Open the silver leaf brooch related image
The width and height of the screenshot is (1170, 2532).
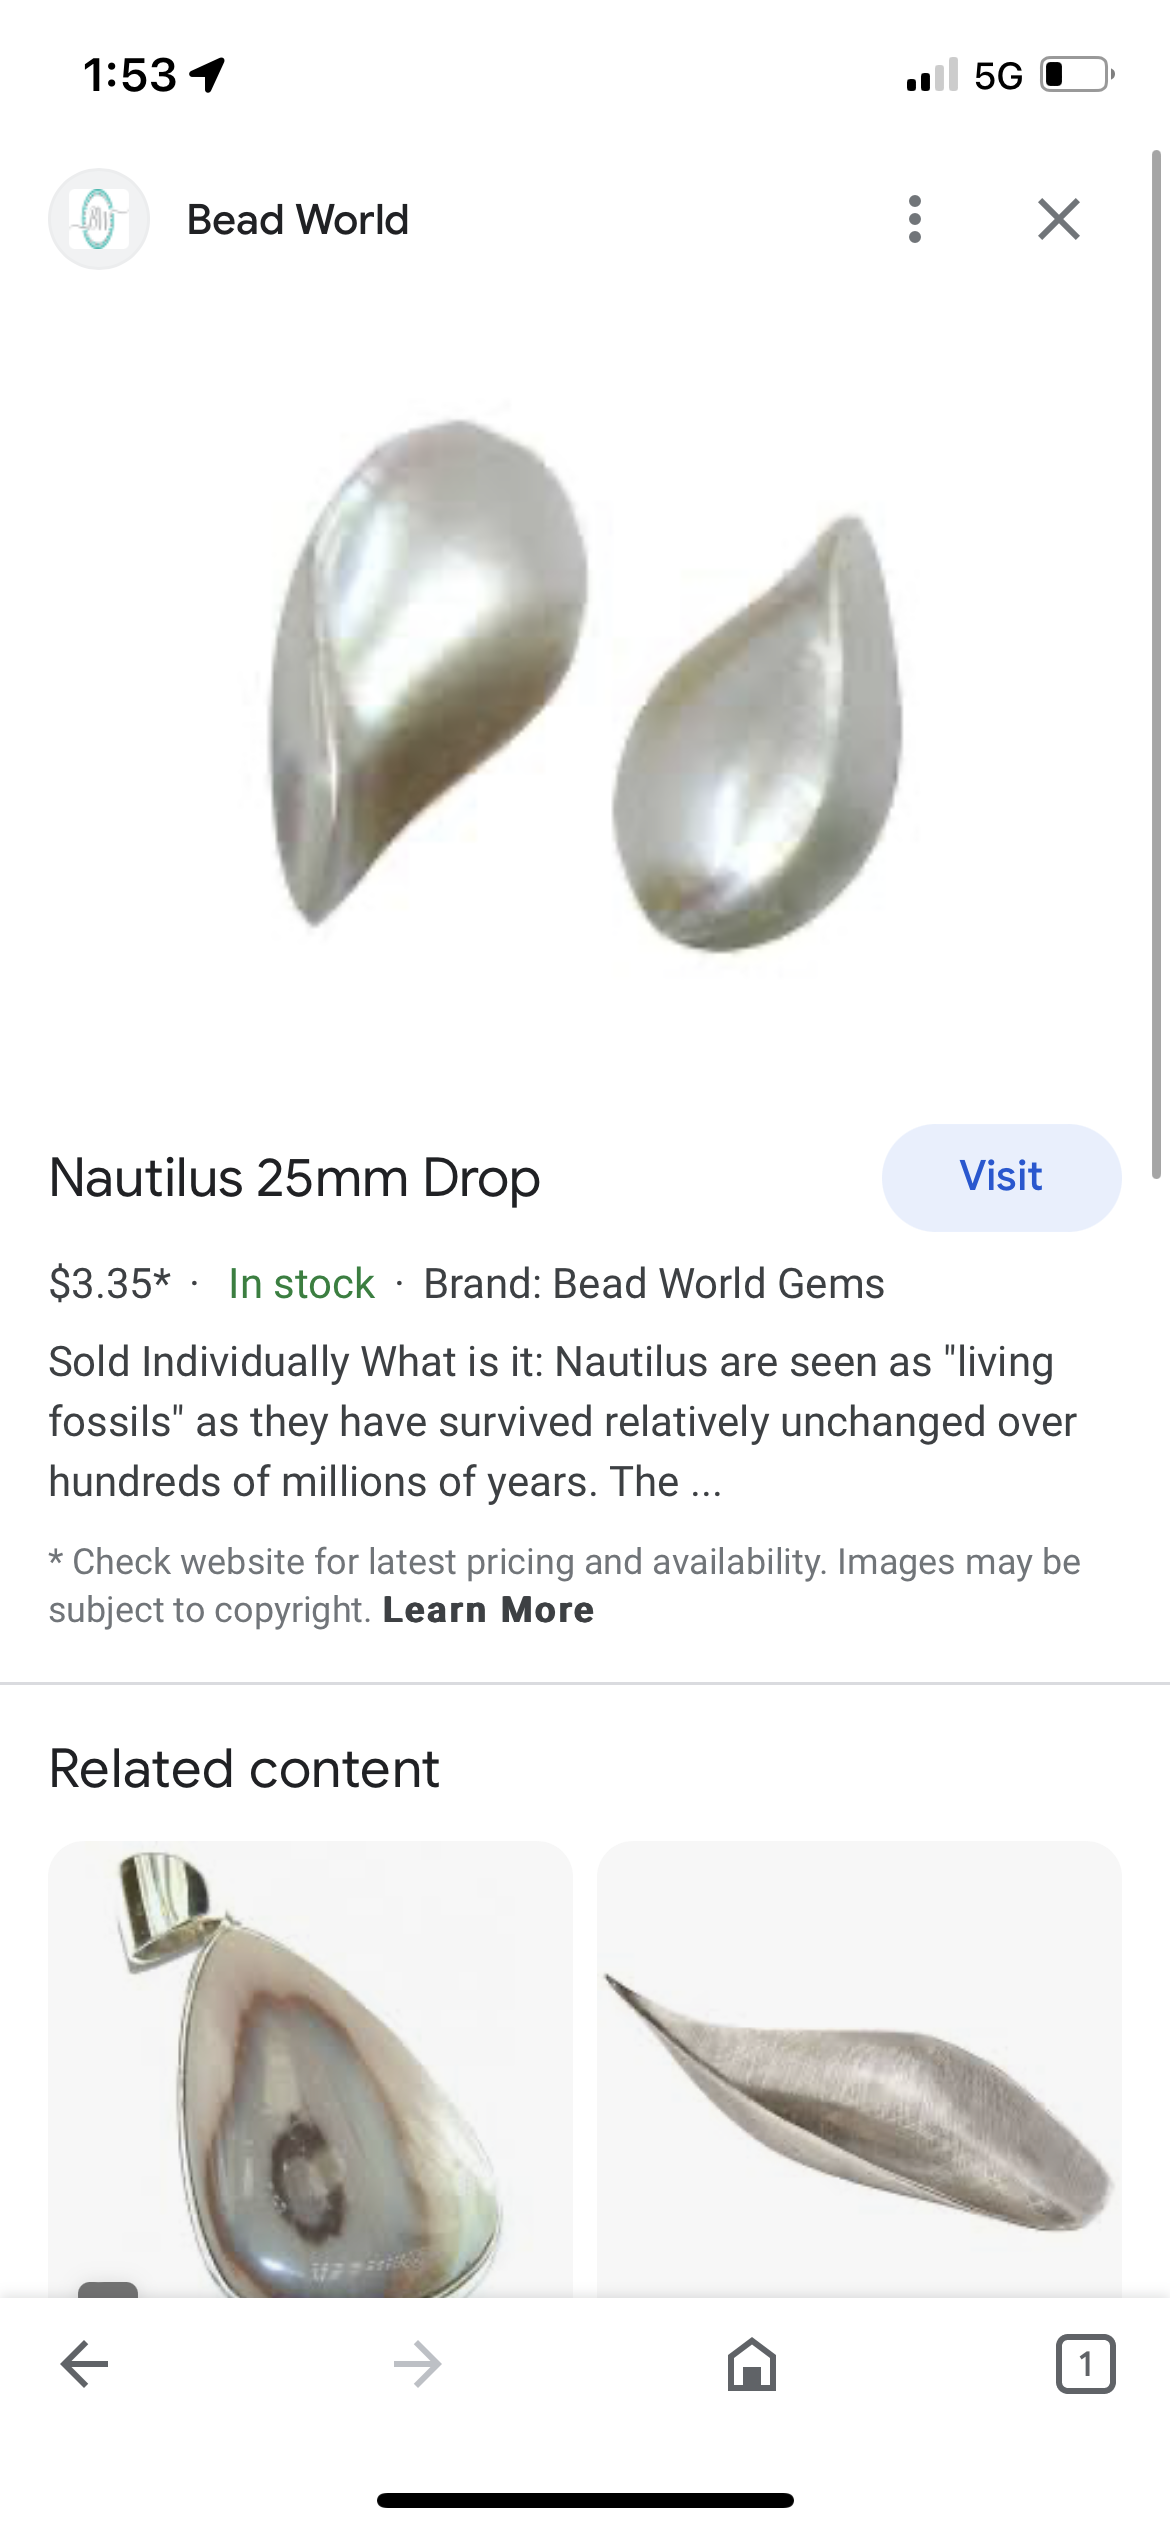pos(858,2068)
